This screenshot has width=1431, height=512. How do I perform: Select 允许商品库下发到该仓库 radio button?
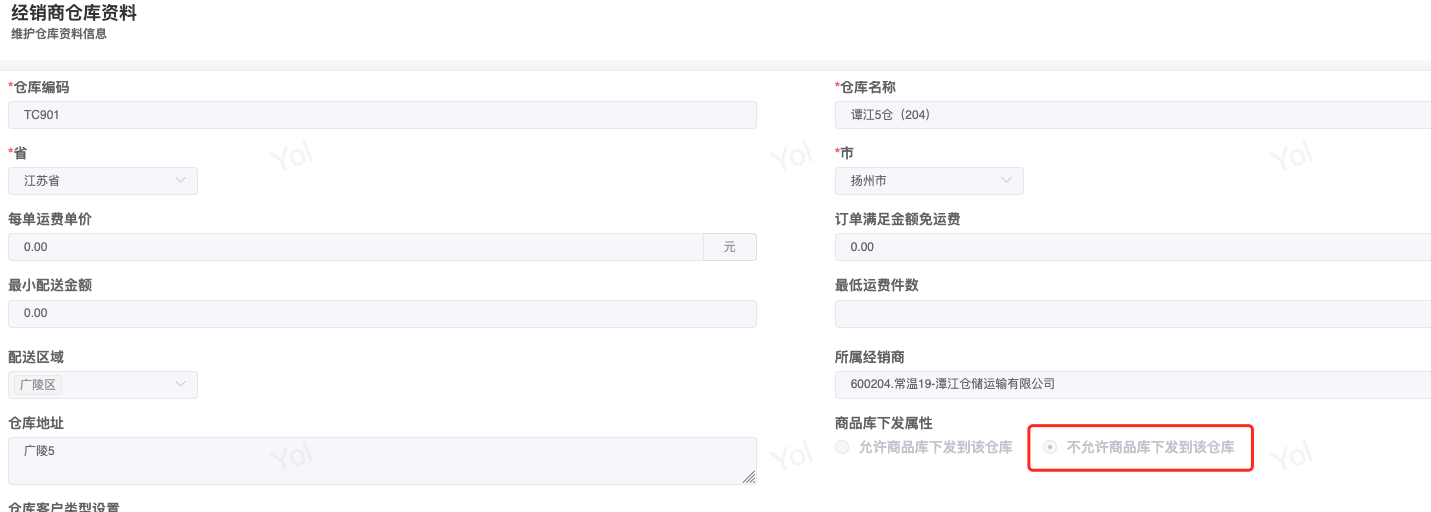tap(842, 448)
